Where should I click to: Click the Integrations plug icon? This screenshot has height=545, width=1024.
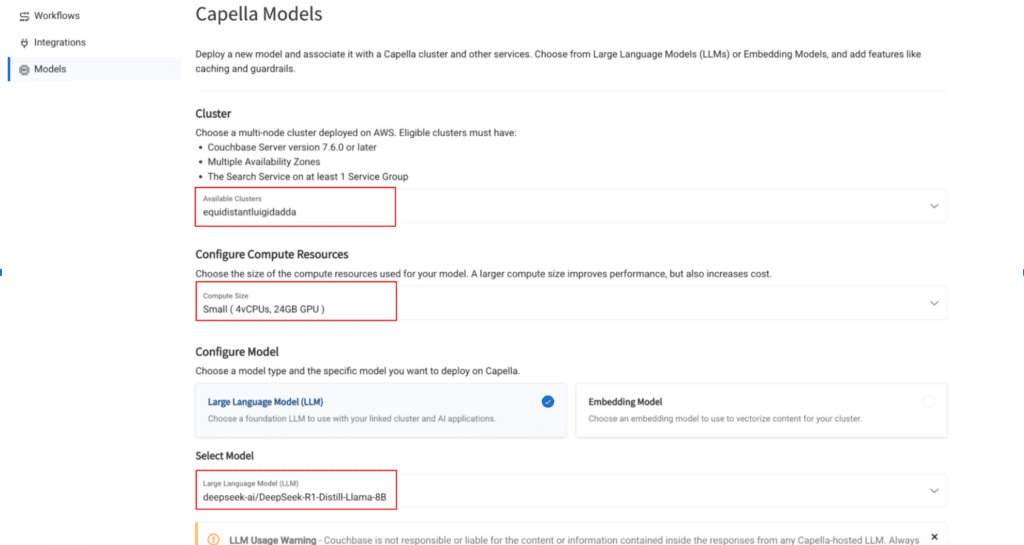pos(24,42)
